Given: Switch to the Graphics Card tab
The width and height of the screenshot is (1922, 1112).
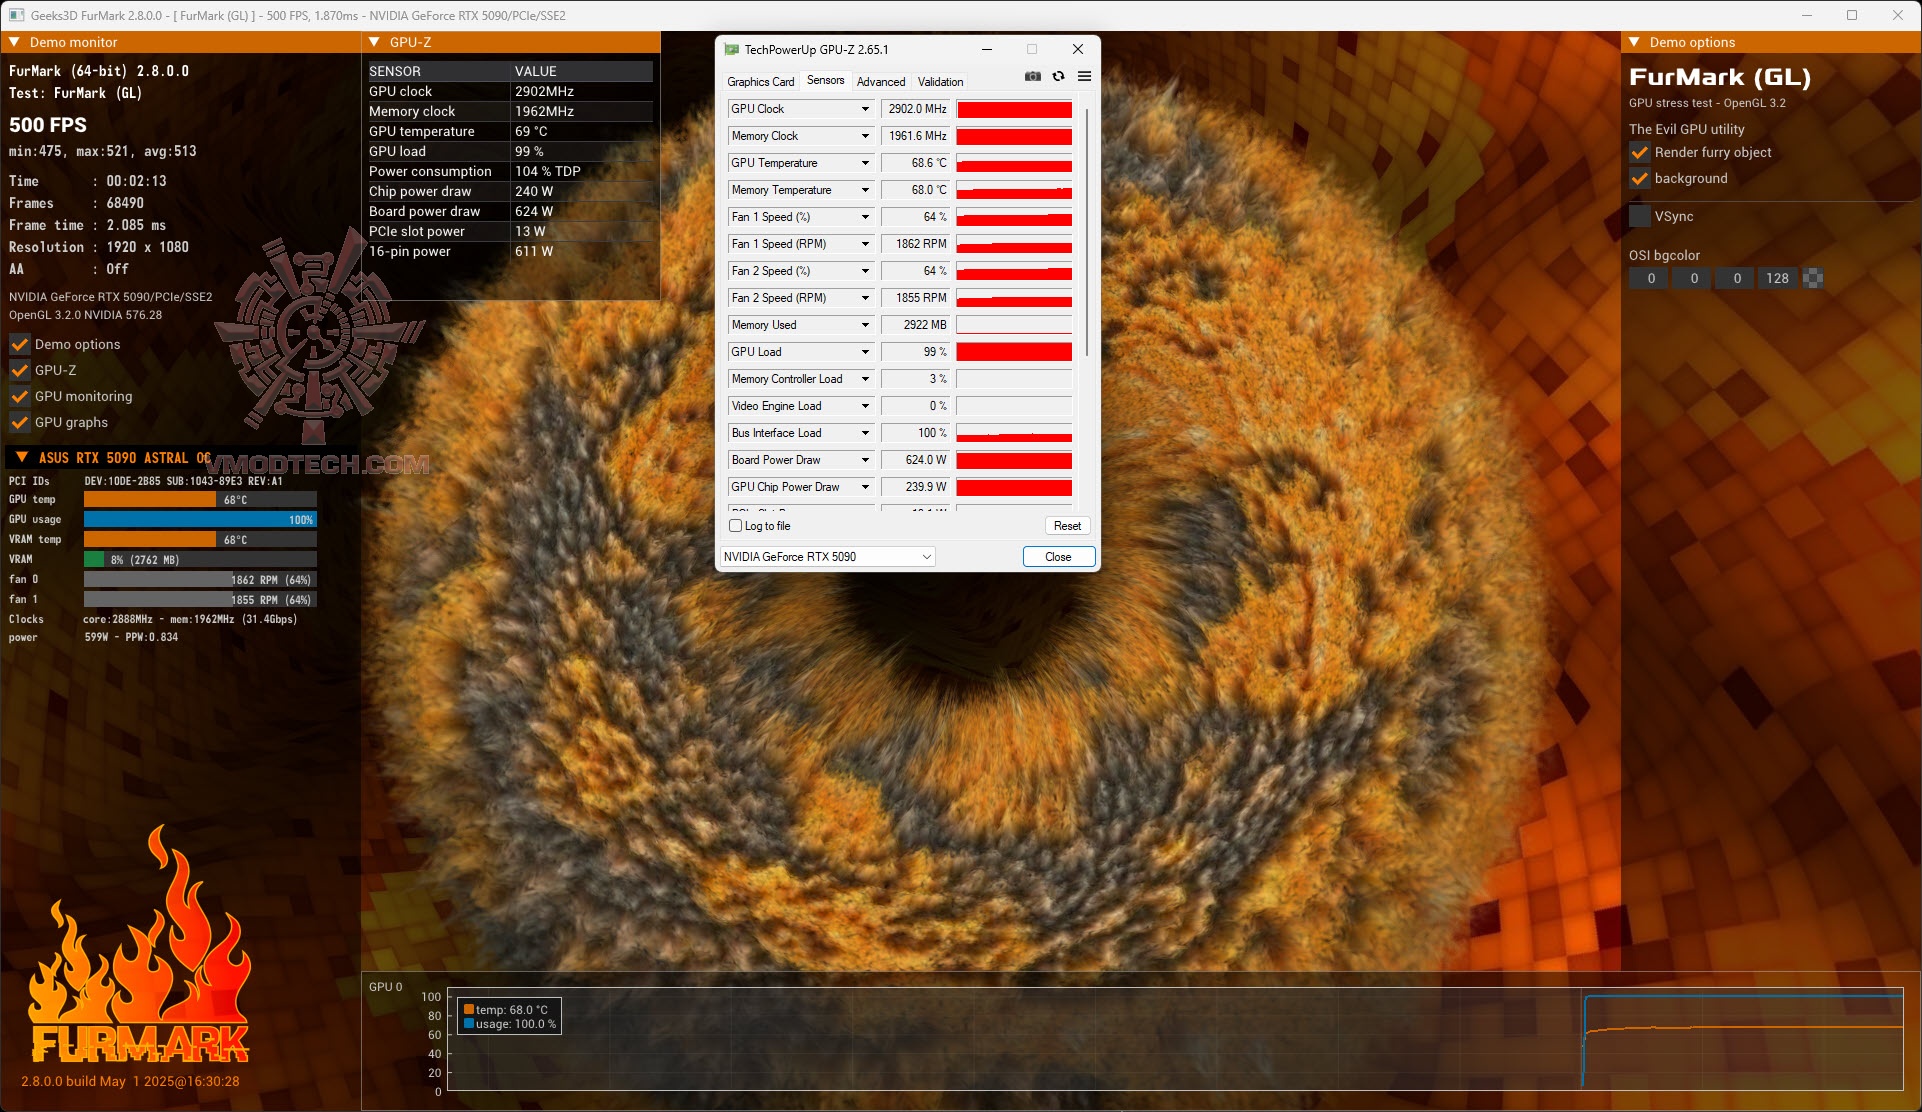Looking at the screenshot, I should coord(760,82).
